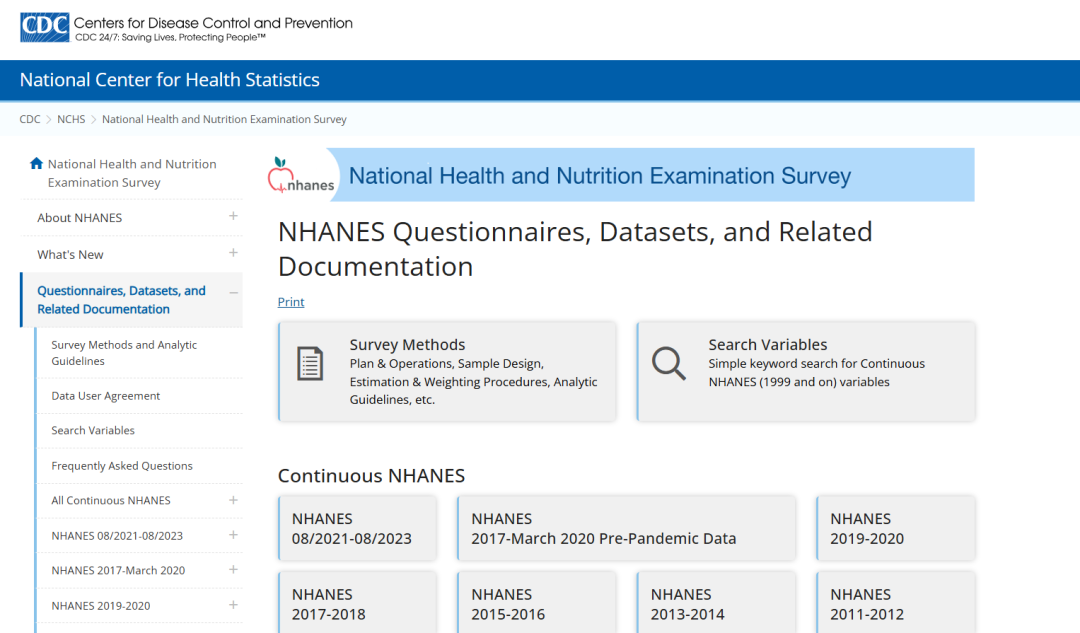Click National Health and Nutrition Examination Survey breadcrumb

(225, 119)
